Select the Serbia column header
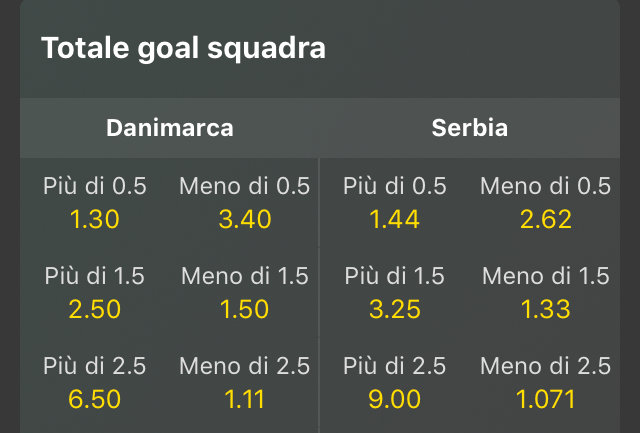 pos(469,128)
